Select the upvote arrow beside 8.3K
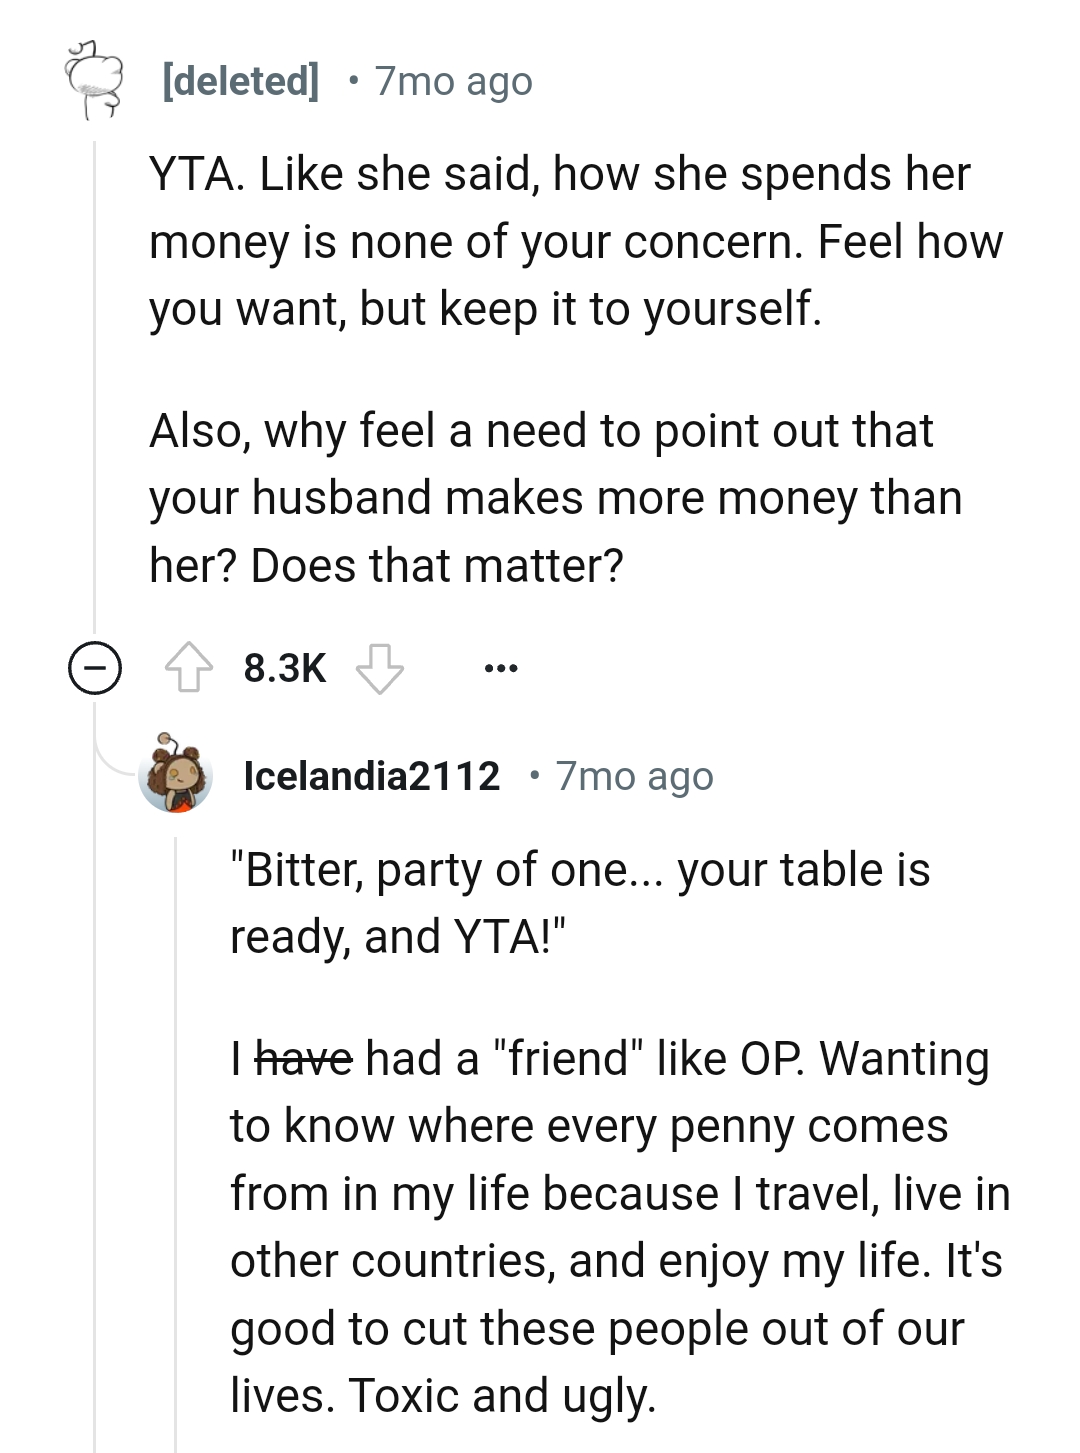The height and width of the screenshot is (1453, 1080). click(190, 668)
